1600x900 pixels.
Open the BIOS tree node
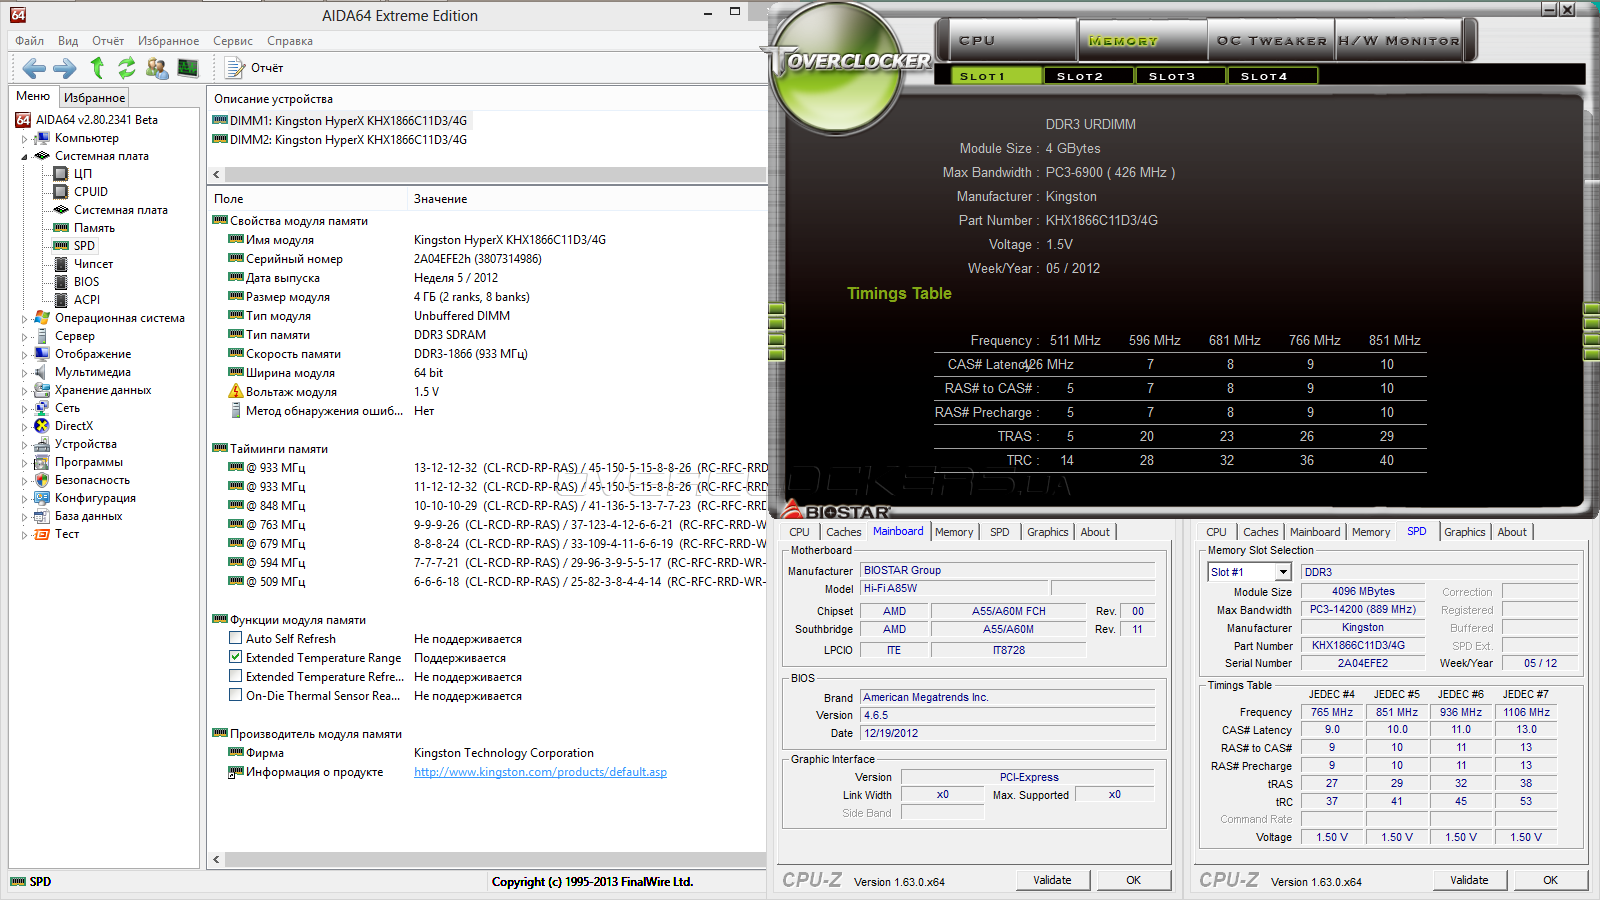[86, 282]
